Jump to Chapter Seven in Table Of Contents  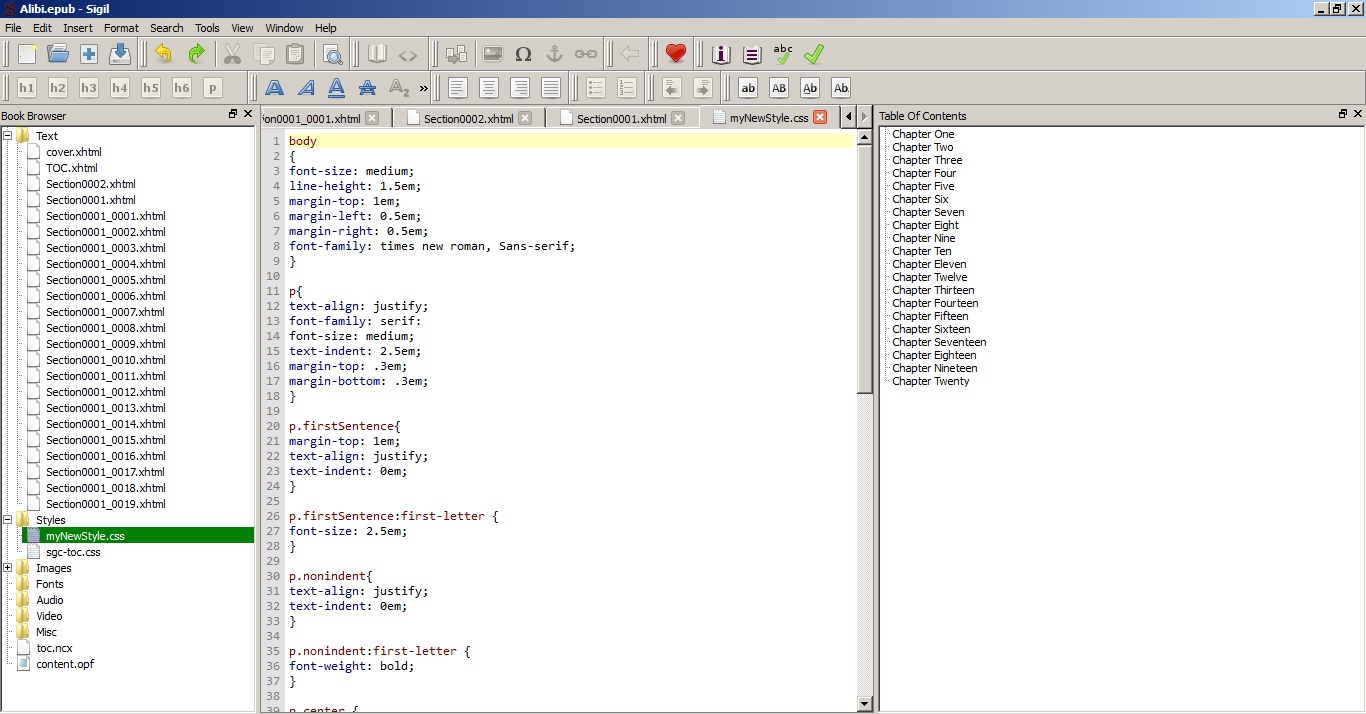tap(928, 212)
